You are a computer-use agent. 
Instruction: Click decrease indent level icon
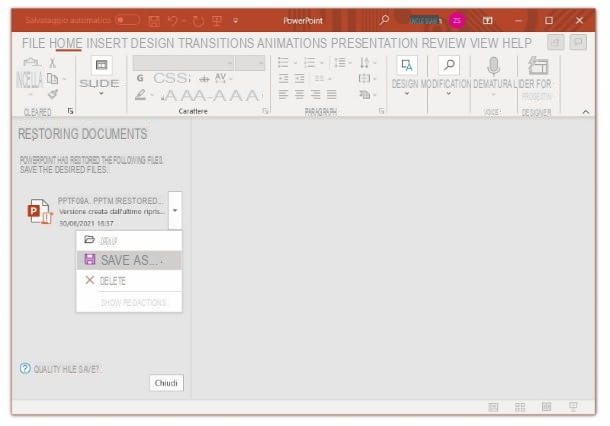tap(283, 79)
